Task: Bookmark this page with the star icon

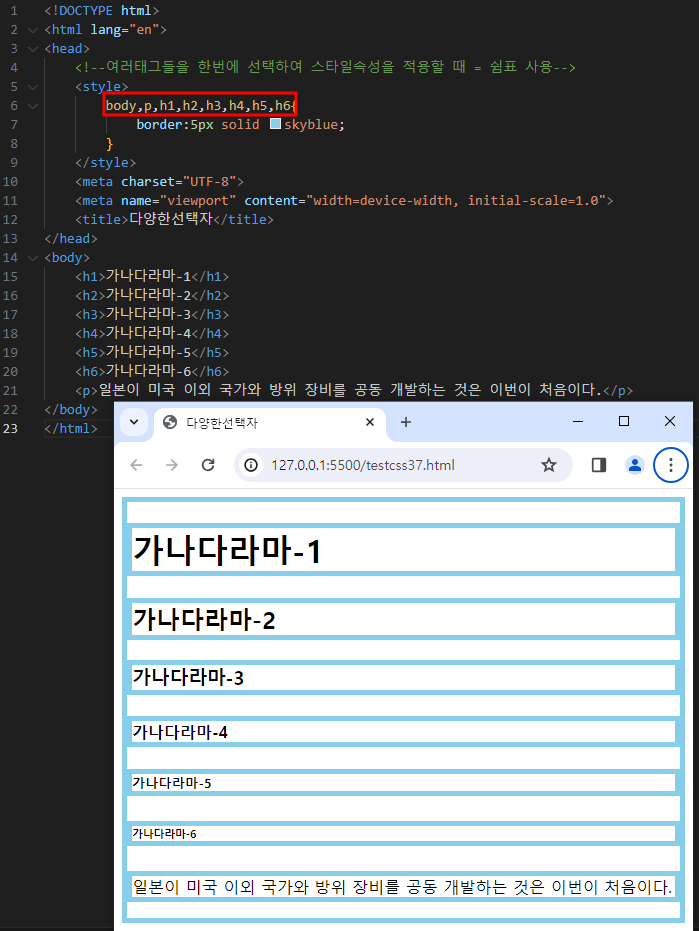Action: [549, 465]
